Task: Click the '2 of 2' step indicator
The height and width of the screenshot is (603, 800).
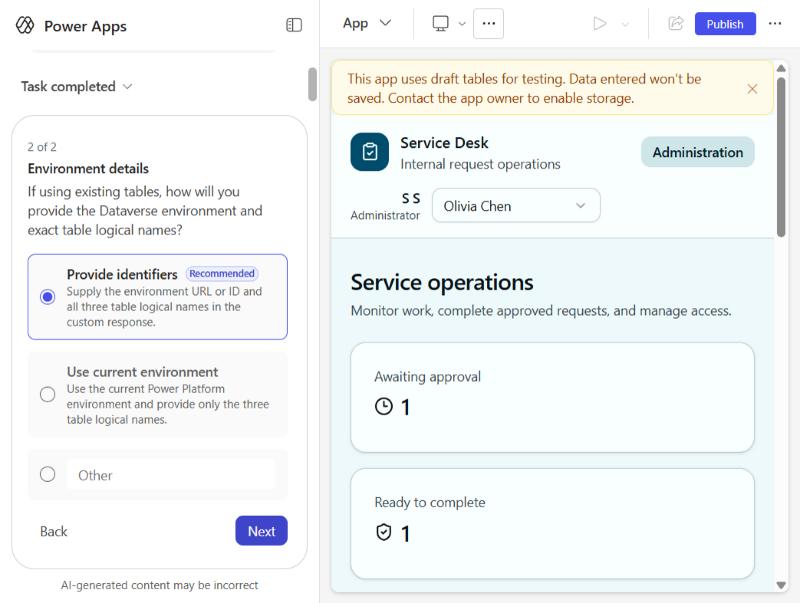Action: click(42, 147)
